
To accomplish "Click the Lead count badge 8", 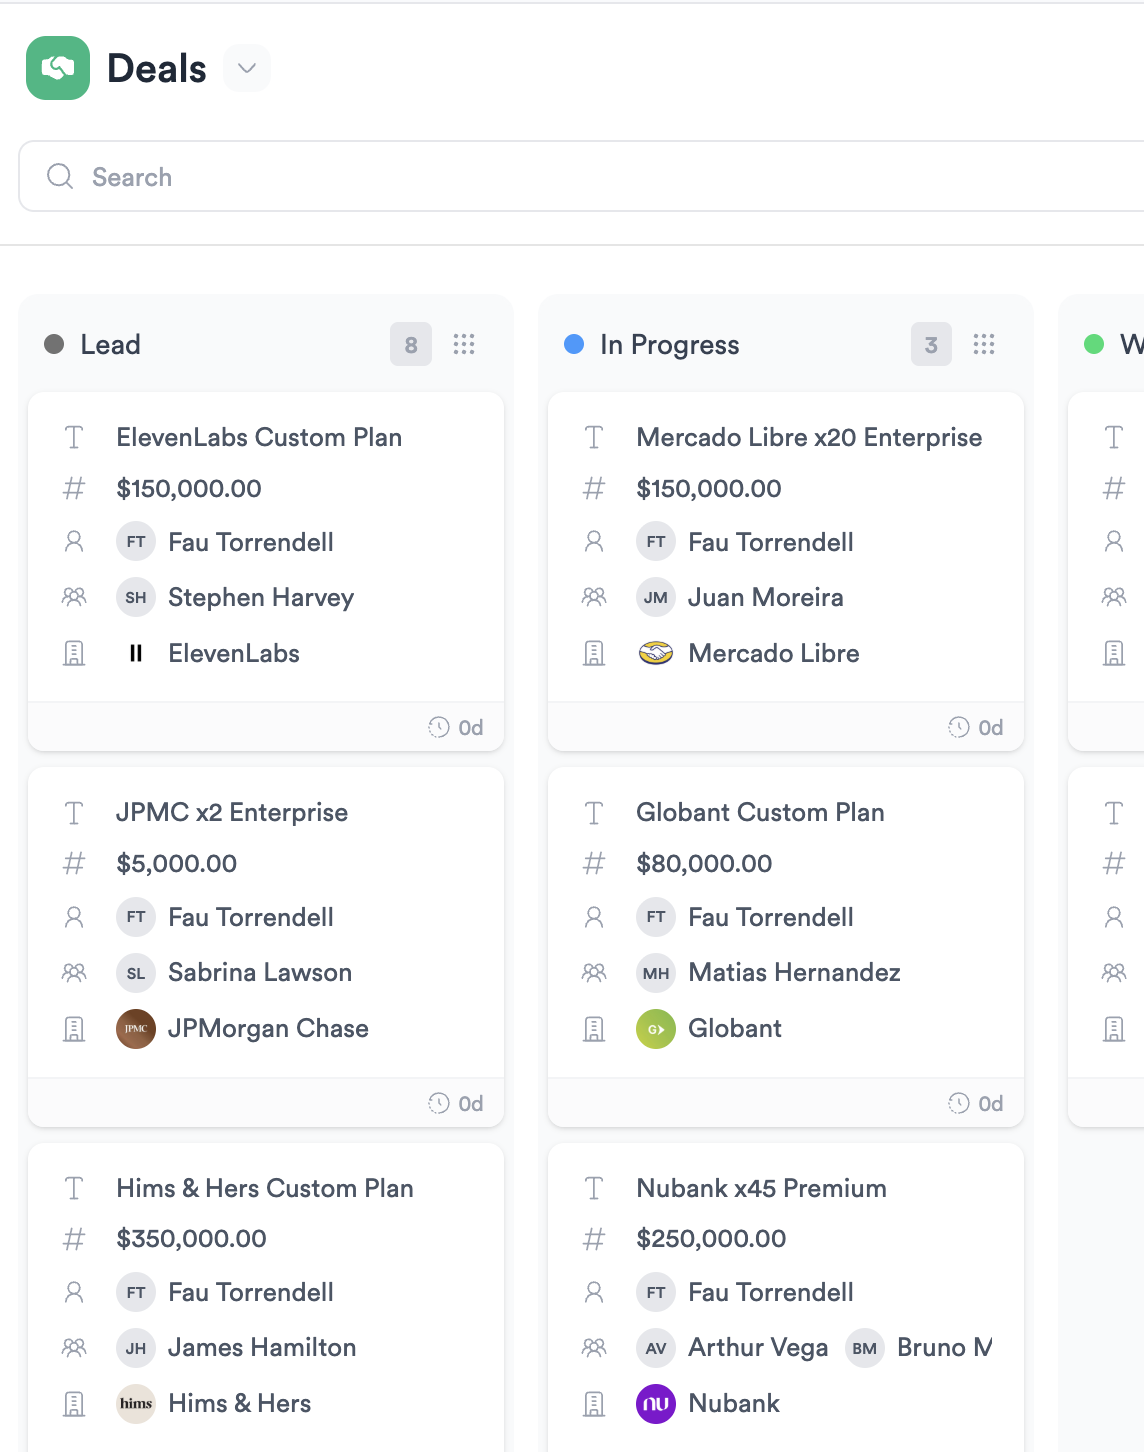I will pos(411,344).
